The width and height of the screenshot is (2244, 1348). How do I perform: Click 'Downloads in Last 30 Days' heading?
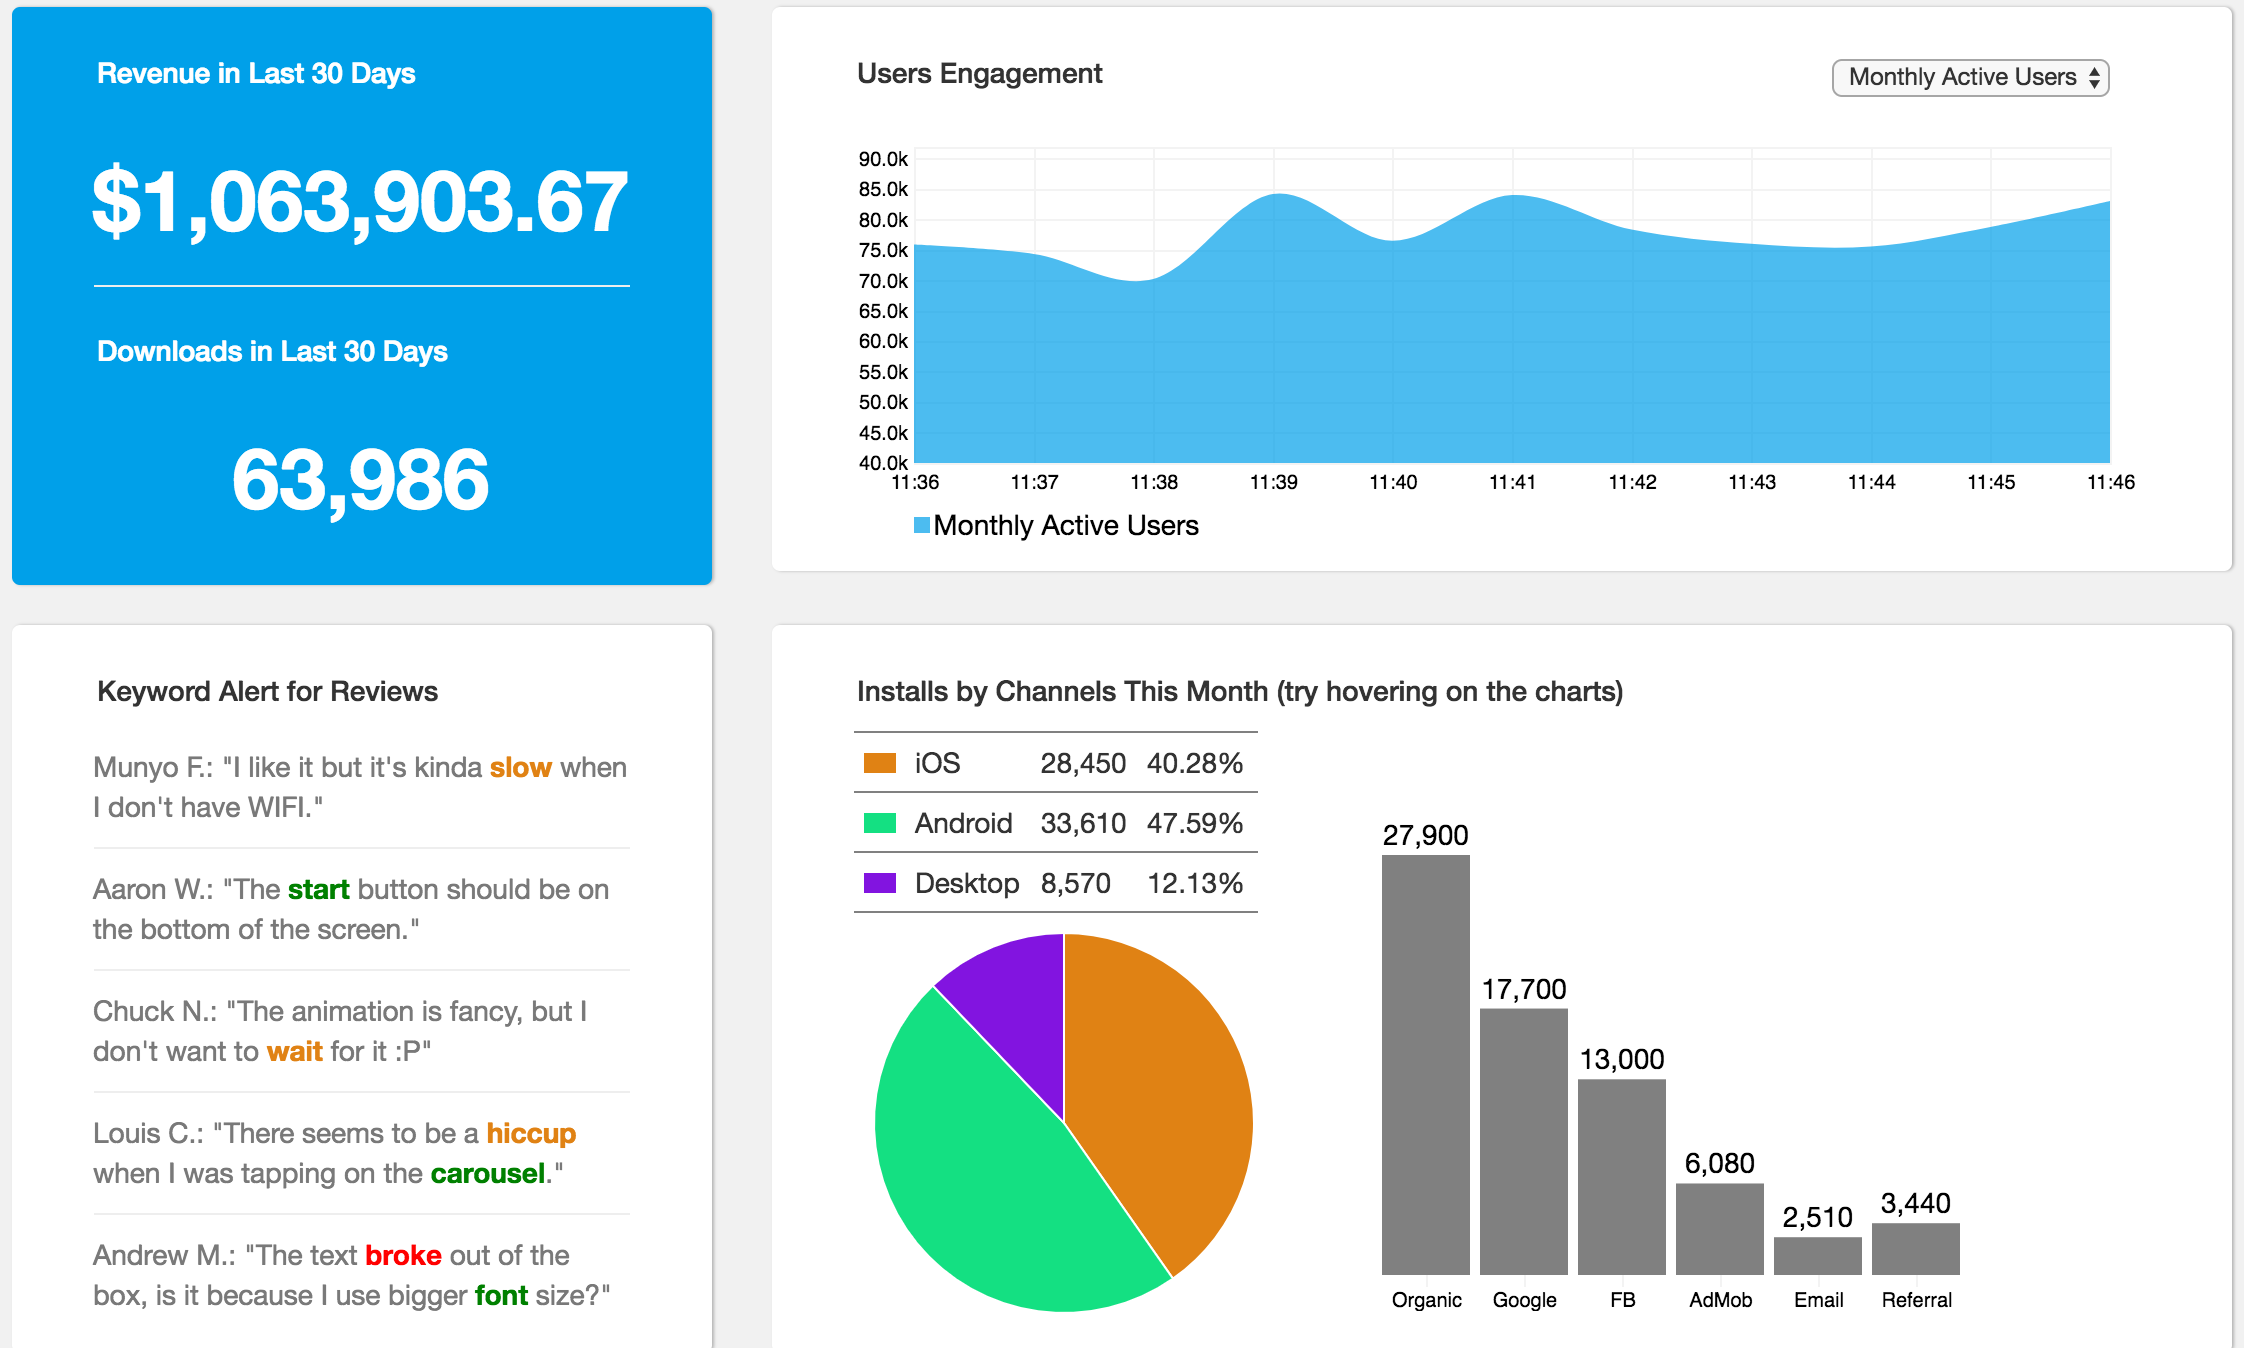[272, 351]
